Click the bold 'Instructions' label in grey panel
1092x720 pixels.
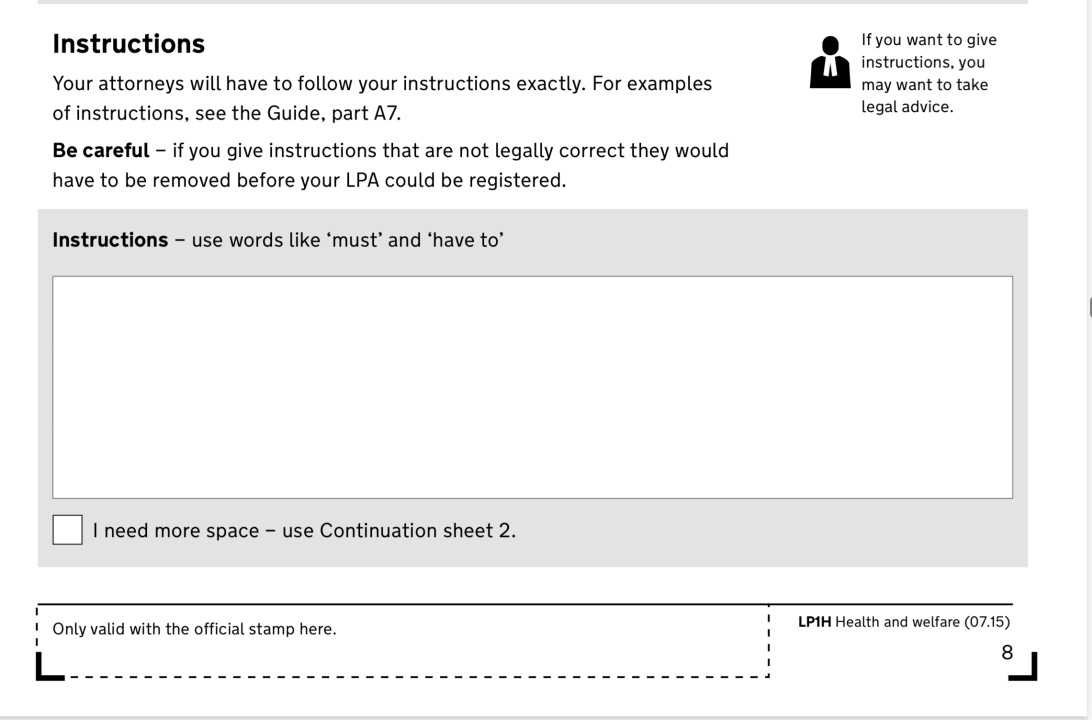(110, 240)
